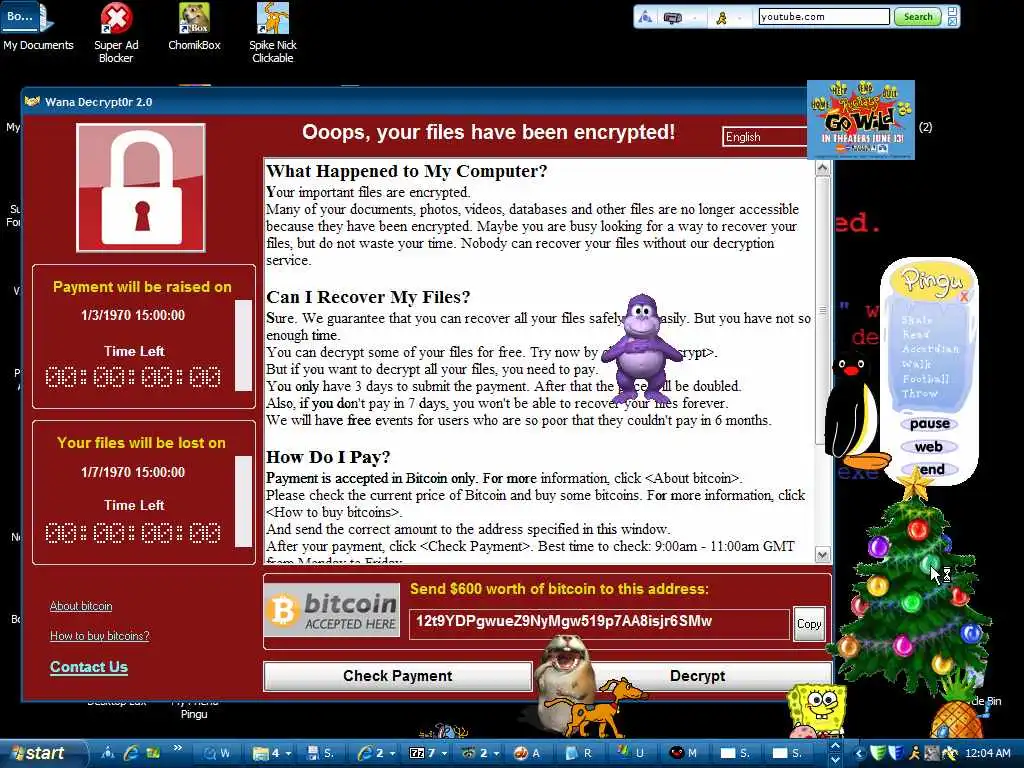The image size is (1024, 768).
Task: Open the How to buy bitcoins? link
Action: 100,635
